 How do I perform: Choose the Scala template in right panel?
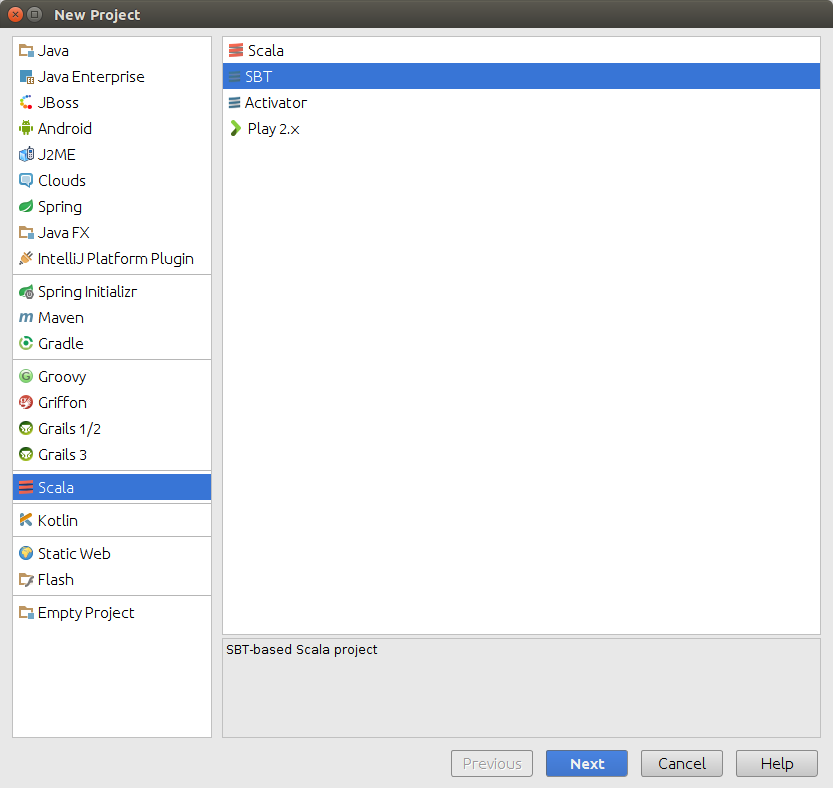coord(265,50)
